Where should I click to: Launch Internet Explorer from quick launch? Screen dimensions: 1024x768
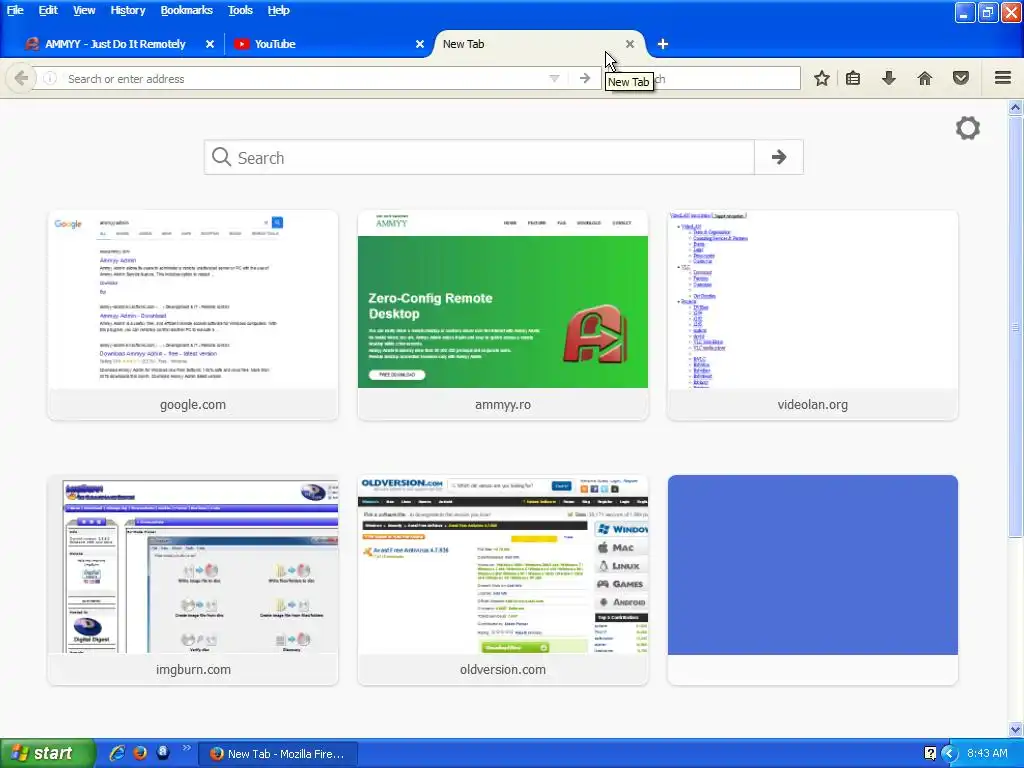coord(117,753)
